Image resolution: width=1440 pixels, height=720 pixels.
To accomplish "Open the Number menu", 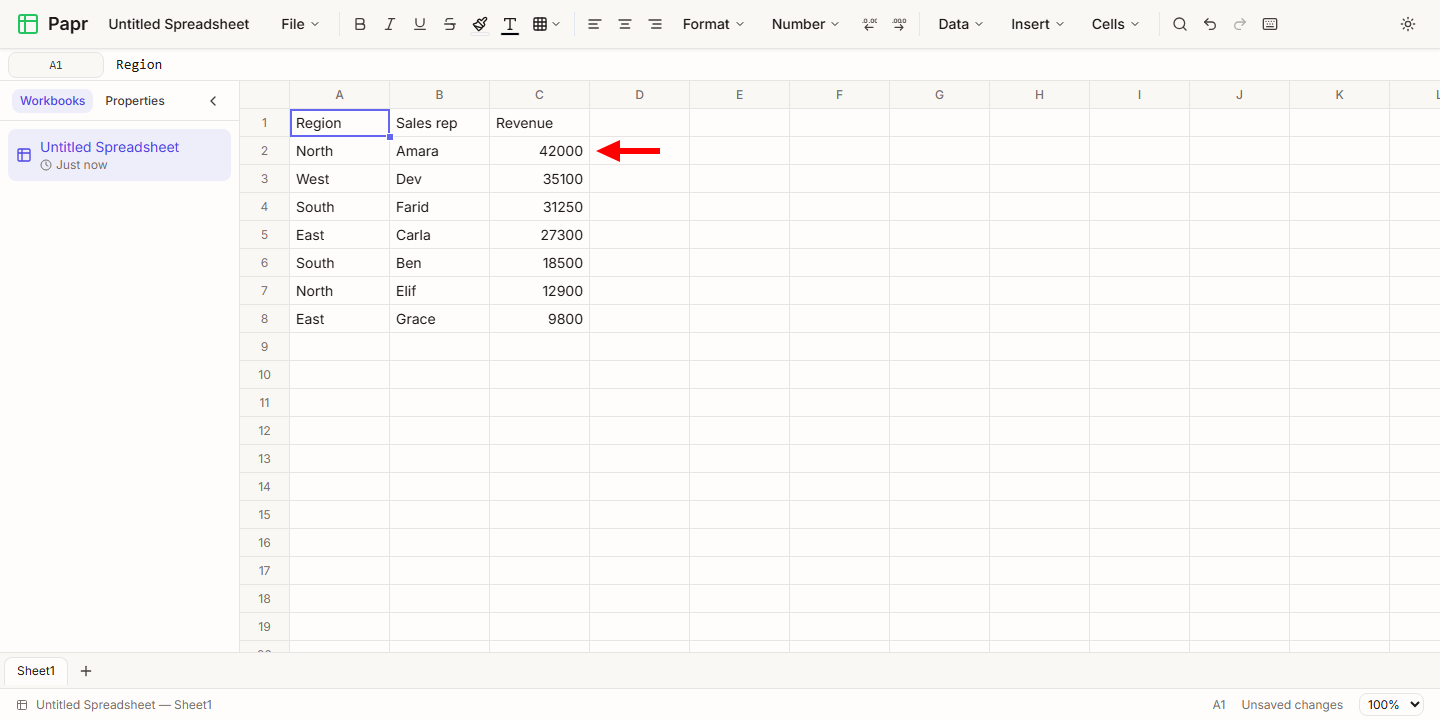I will [805, 24].
